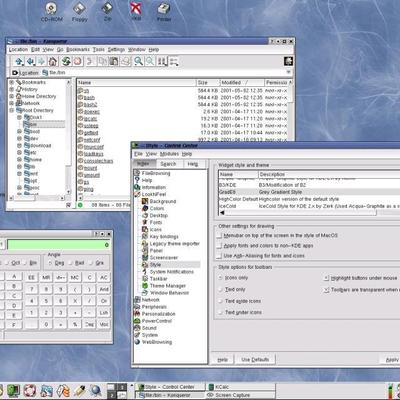Click the Help button at Control Center bottom
The height and width of the screenshot is (400, 400).
pyautogui.click(x=222, y=360)
